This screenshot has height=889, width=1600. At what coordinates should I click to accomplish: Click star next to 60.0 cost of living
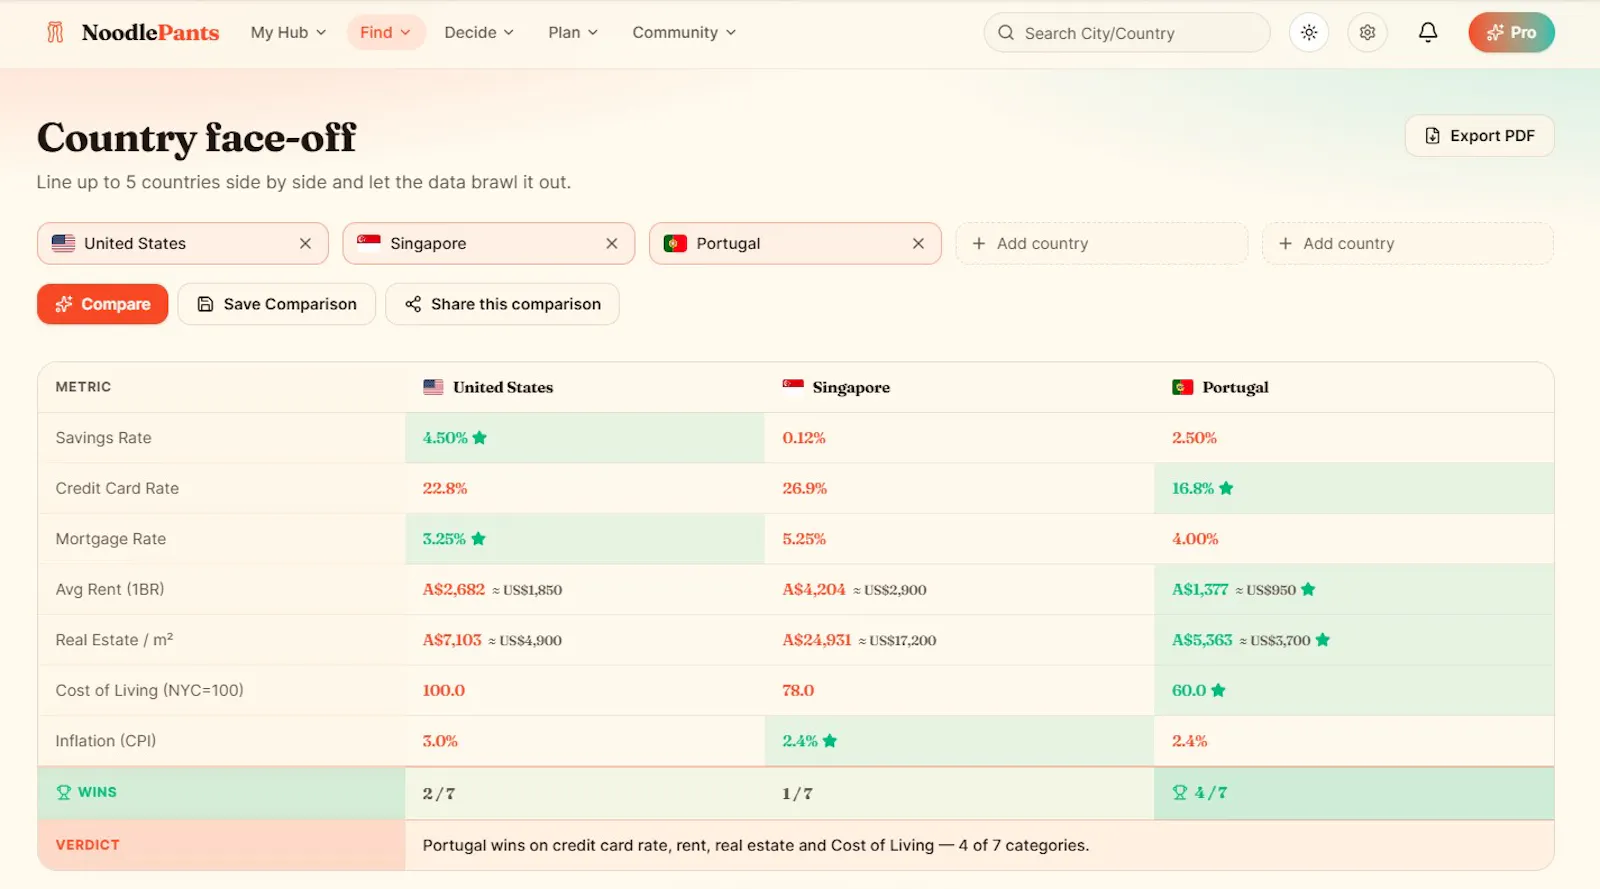pos(1218,690)
